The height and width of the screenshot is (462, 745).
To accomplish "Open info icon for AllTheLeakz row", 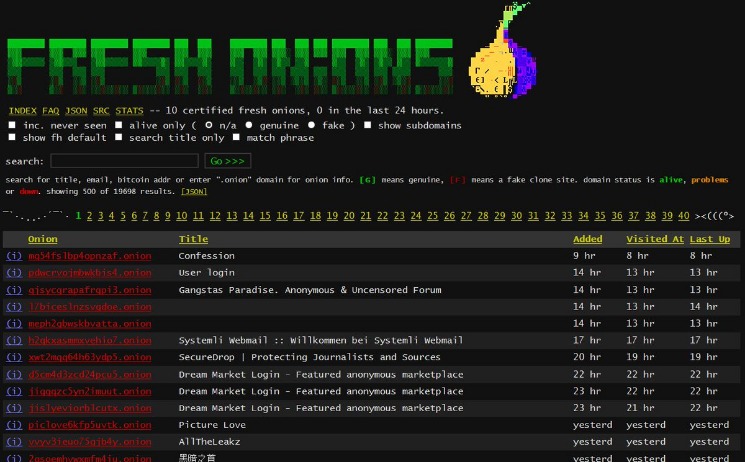I will coord(14,442).
